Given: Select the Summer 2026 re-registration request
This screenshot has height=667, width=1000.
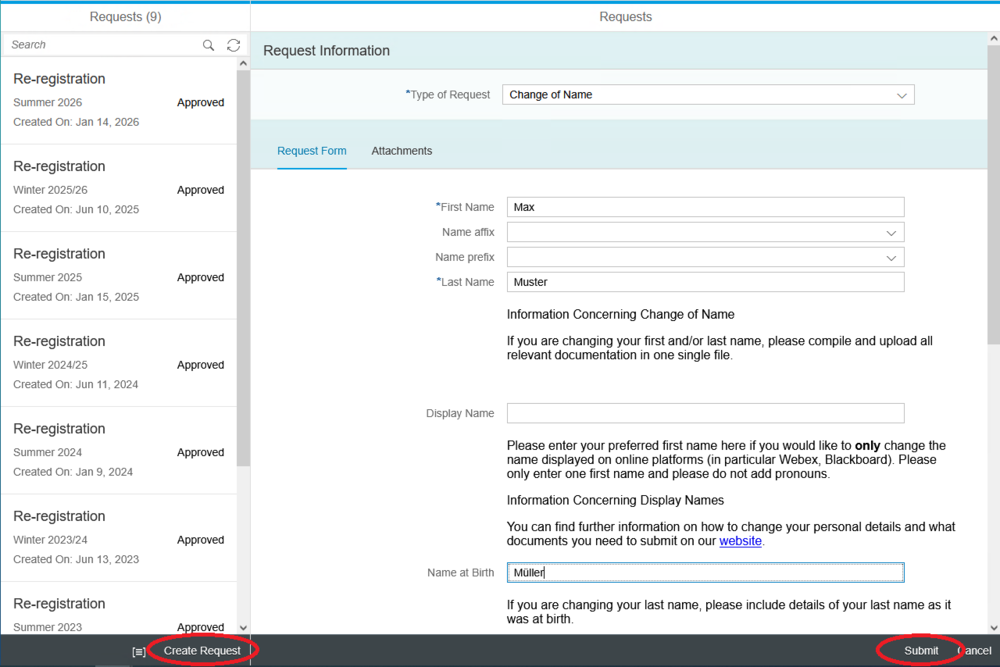Looking at the screenshot, I should [x=119, y=101].
